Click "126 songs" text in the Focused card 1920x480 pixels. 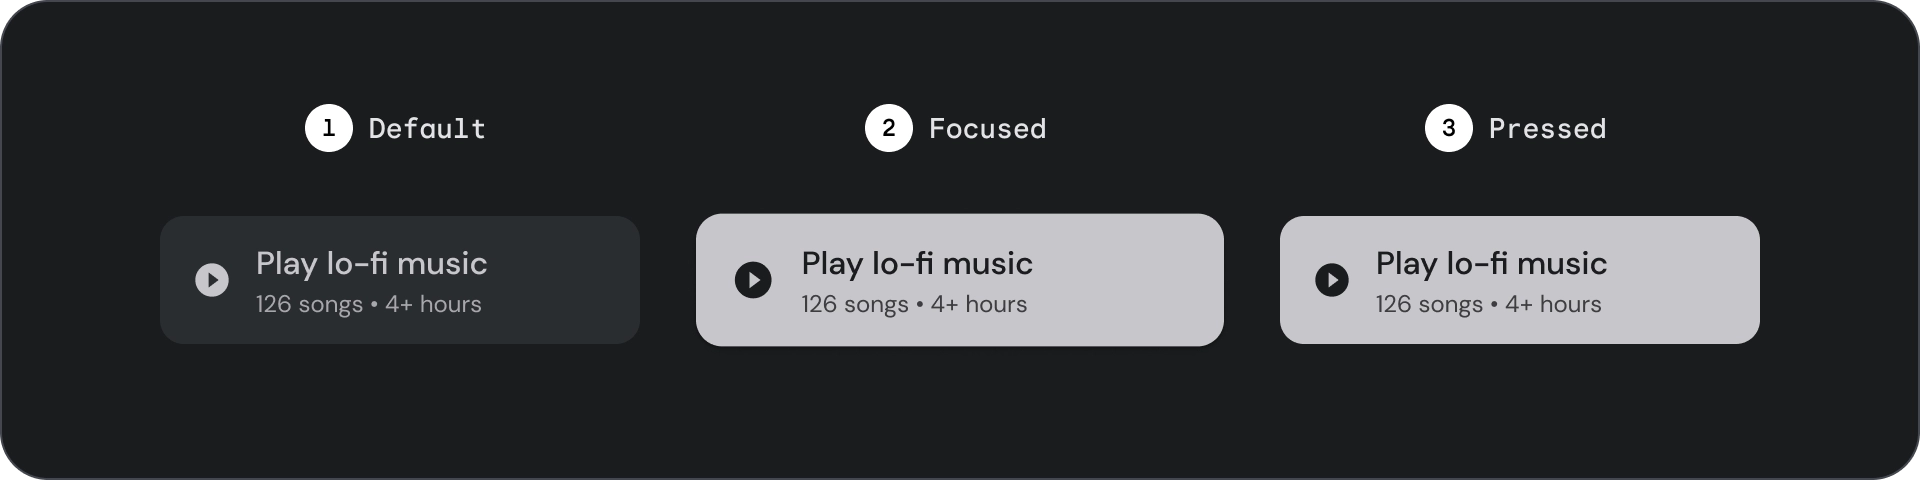pos(855,305)
